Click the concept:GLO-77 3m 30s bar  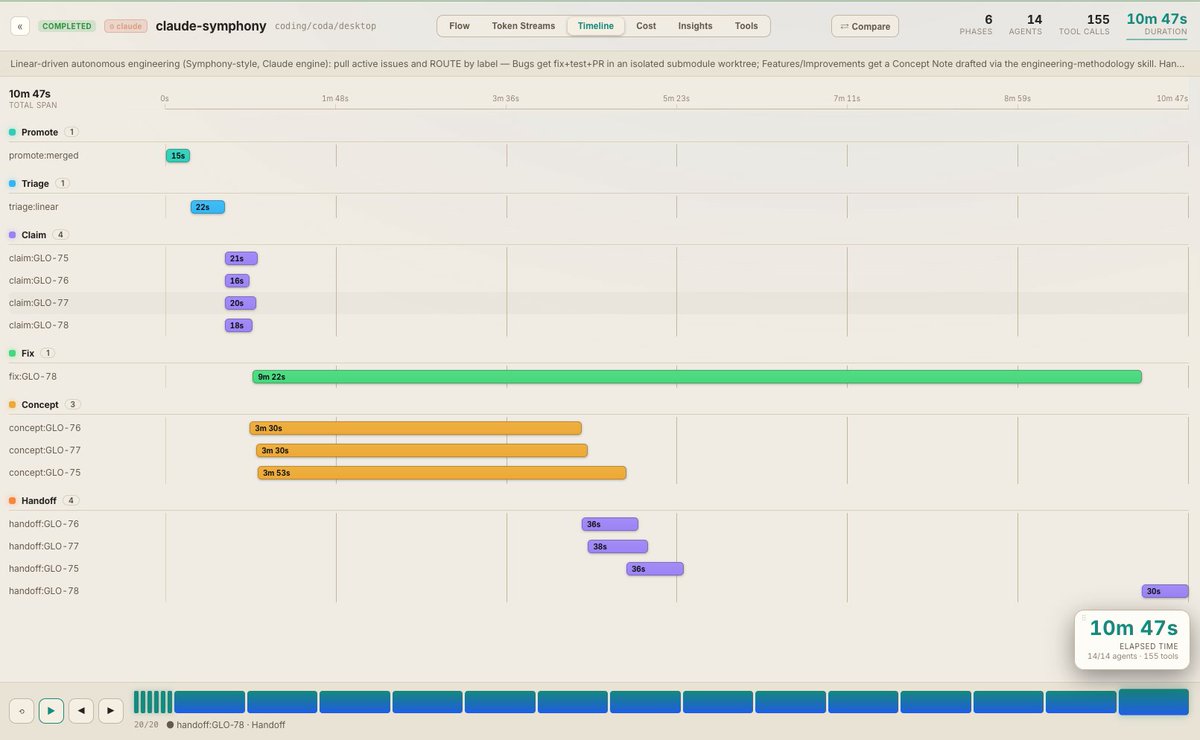click(422, 450)
